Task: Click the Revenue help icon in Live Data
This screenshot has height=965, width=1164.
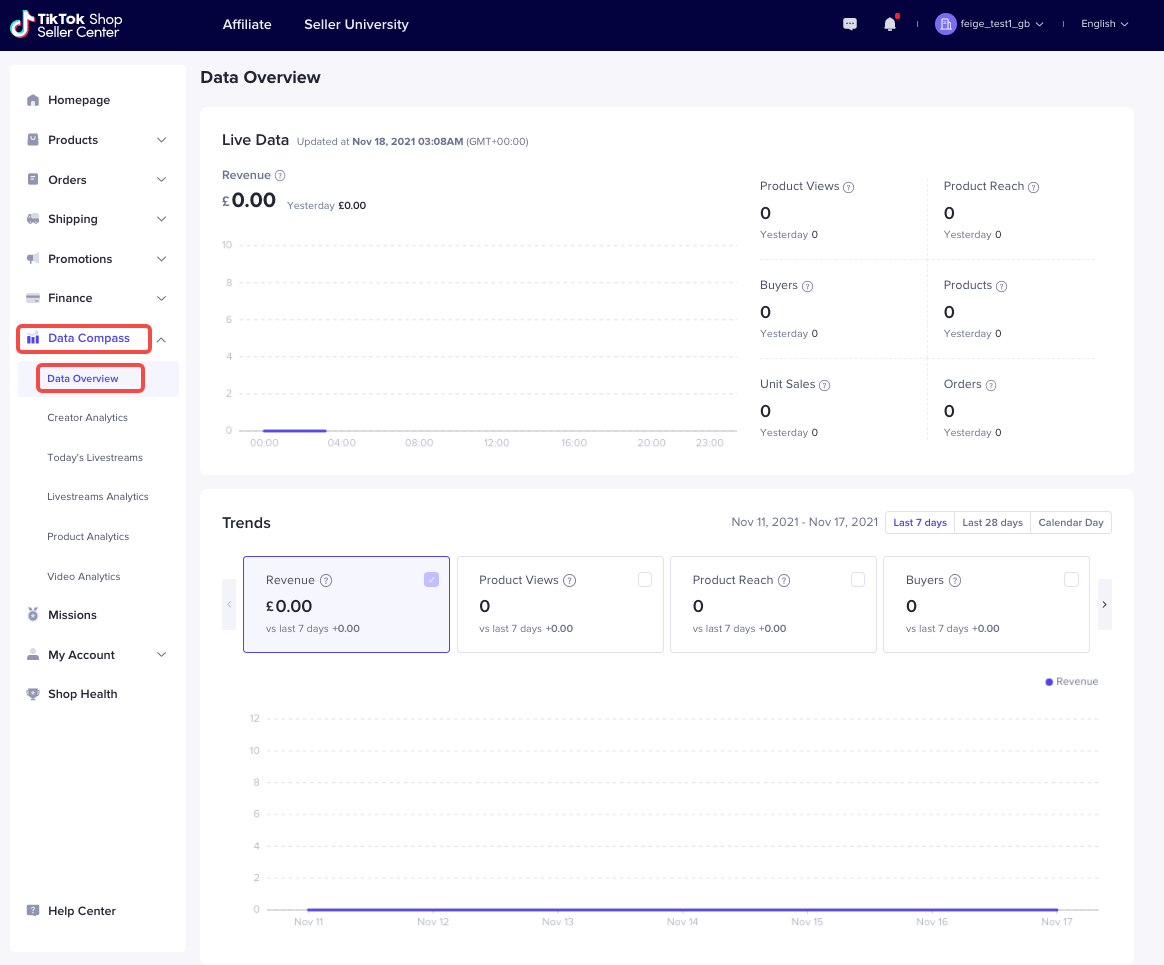Action: coord(280,176)
